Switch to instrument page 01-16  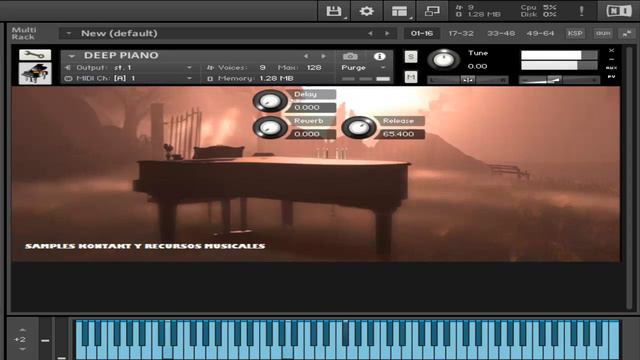click(x=422, y=33)
